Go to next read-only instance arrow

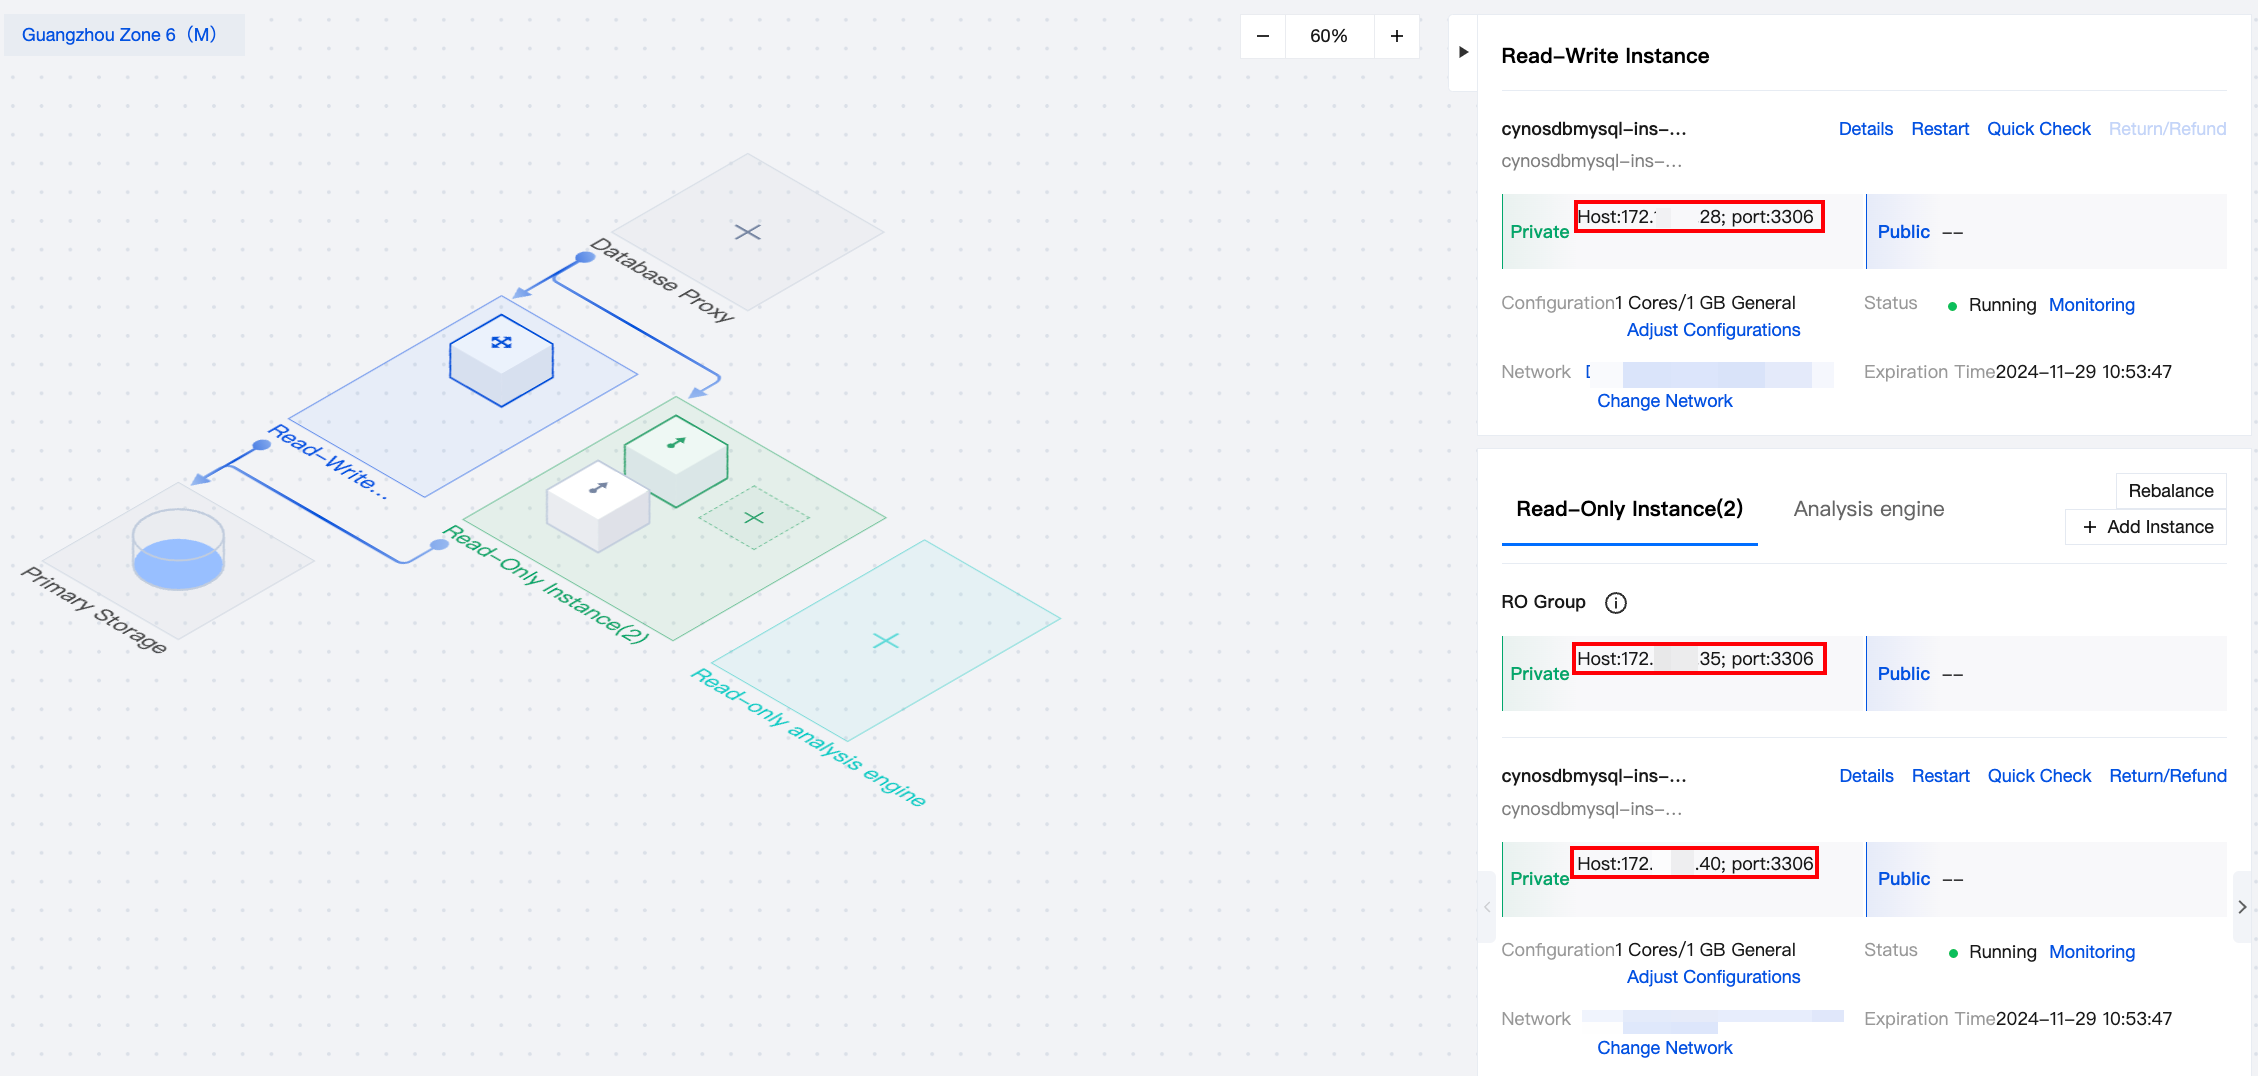click(x=2242, y=907)
